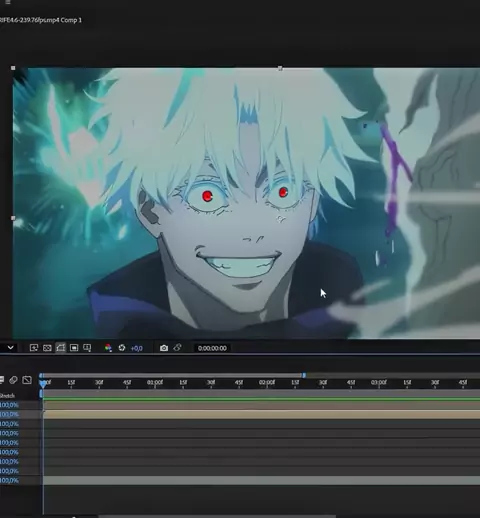
Task: Click the work area end handle
Action: pyautogui.click(x=304, y=375)
